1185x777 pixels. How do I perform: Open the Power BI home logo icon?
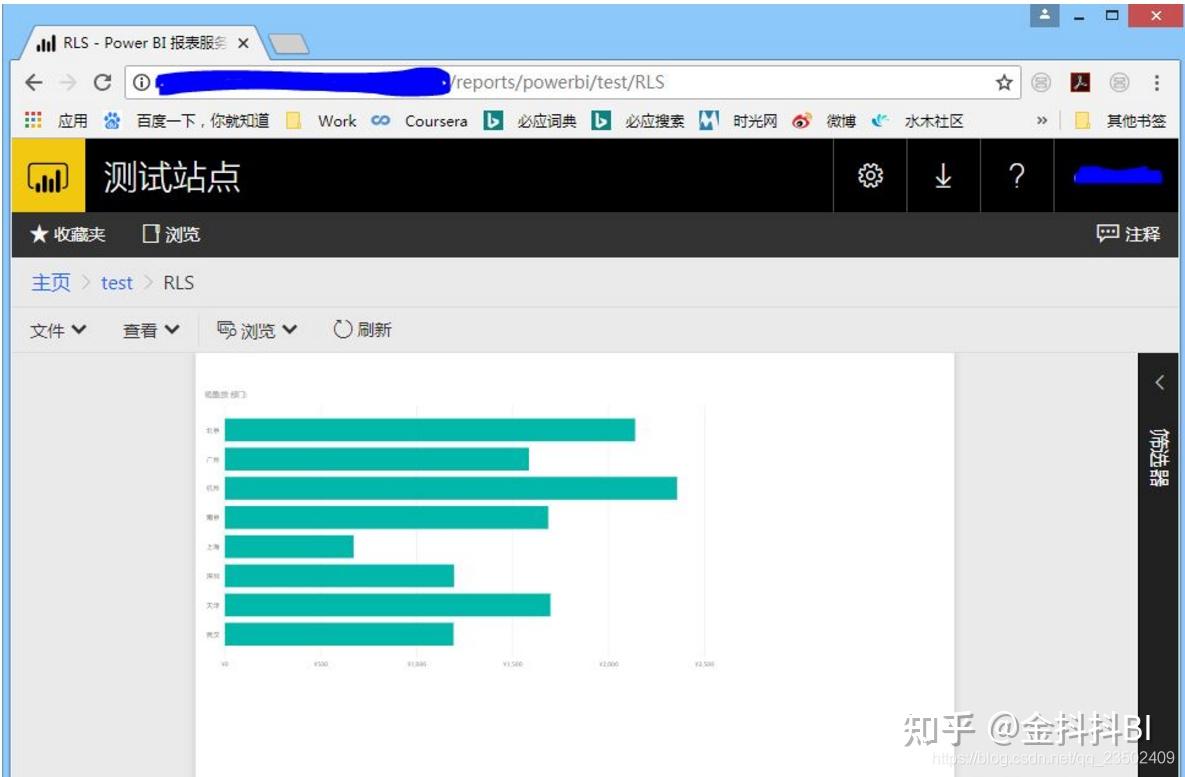(x=47, y=175)
